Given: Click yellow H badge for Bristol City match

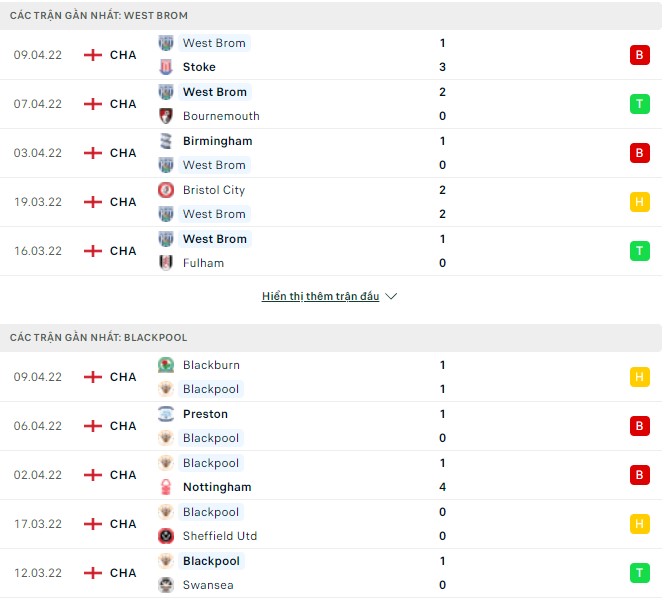Looking at the screenshot, I should pyautogui.click(x=639, y=202).
